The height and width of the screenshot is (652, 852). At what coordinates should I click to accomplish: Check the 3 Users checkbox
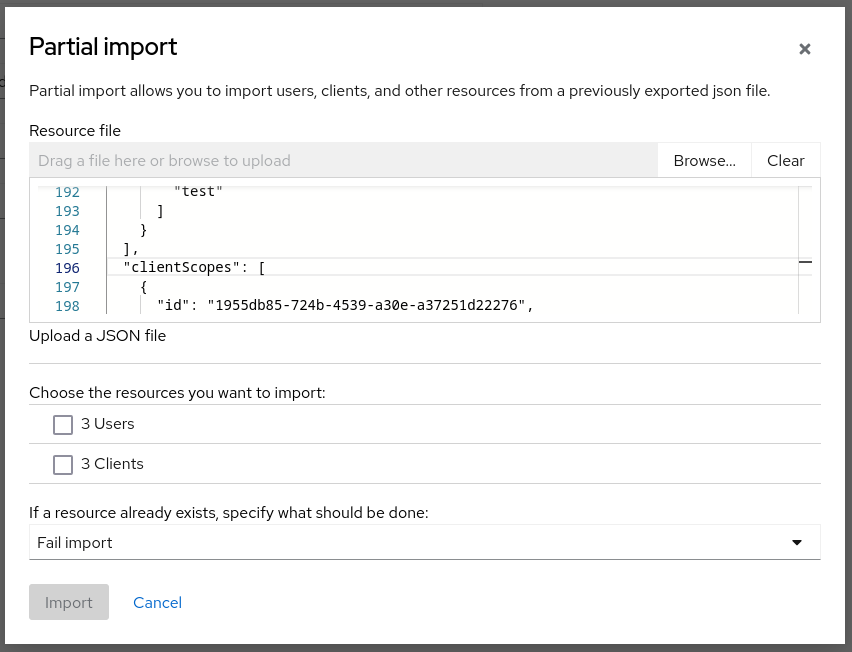pos(63,424)
